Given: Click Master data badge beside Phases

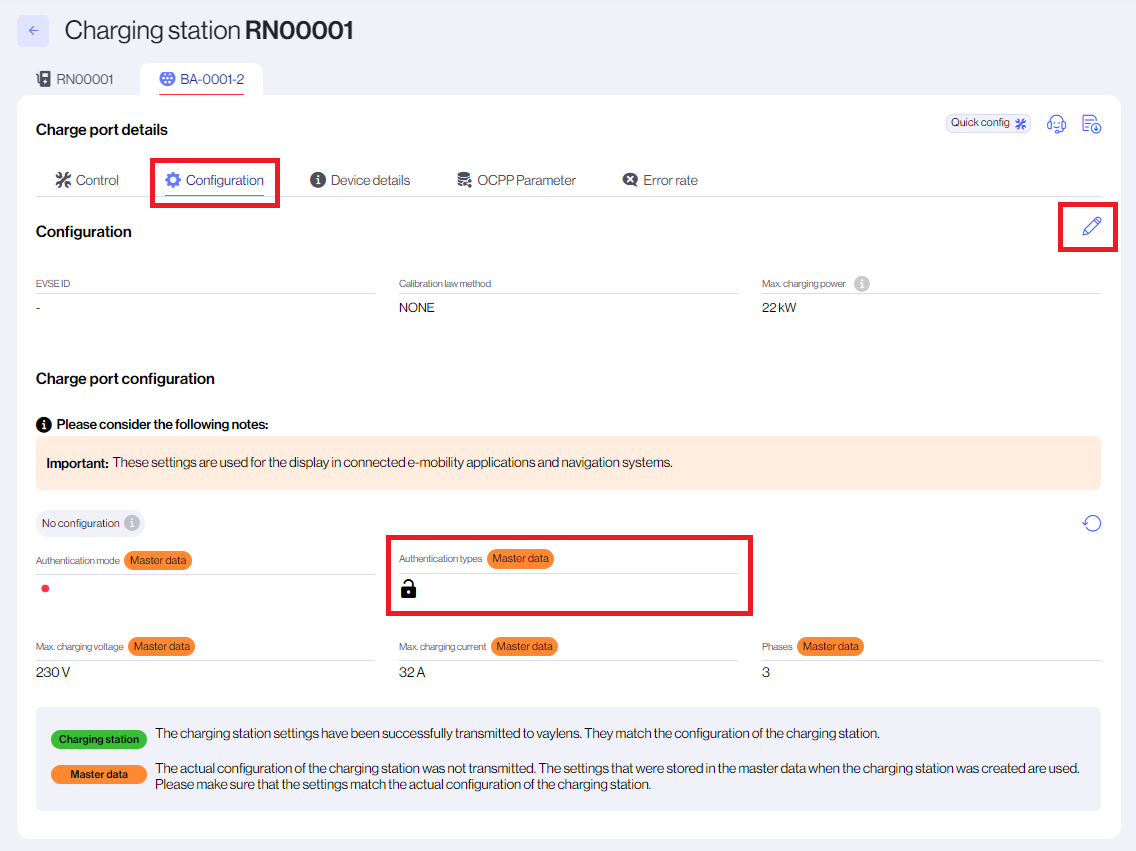Looking at the screenshot, I should pyautogui.click(x=830, y=646).
